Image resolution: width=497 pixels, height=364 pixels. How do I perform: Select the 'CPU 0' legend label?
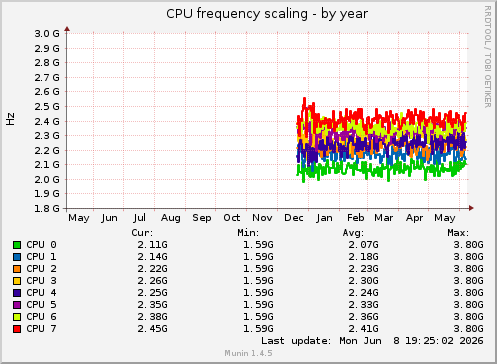click(41, 245)
